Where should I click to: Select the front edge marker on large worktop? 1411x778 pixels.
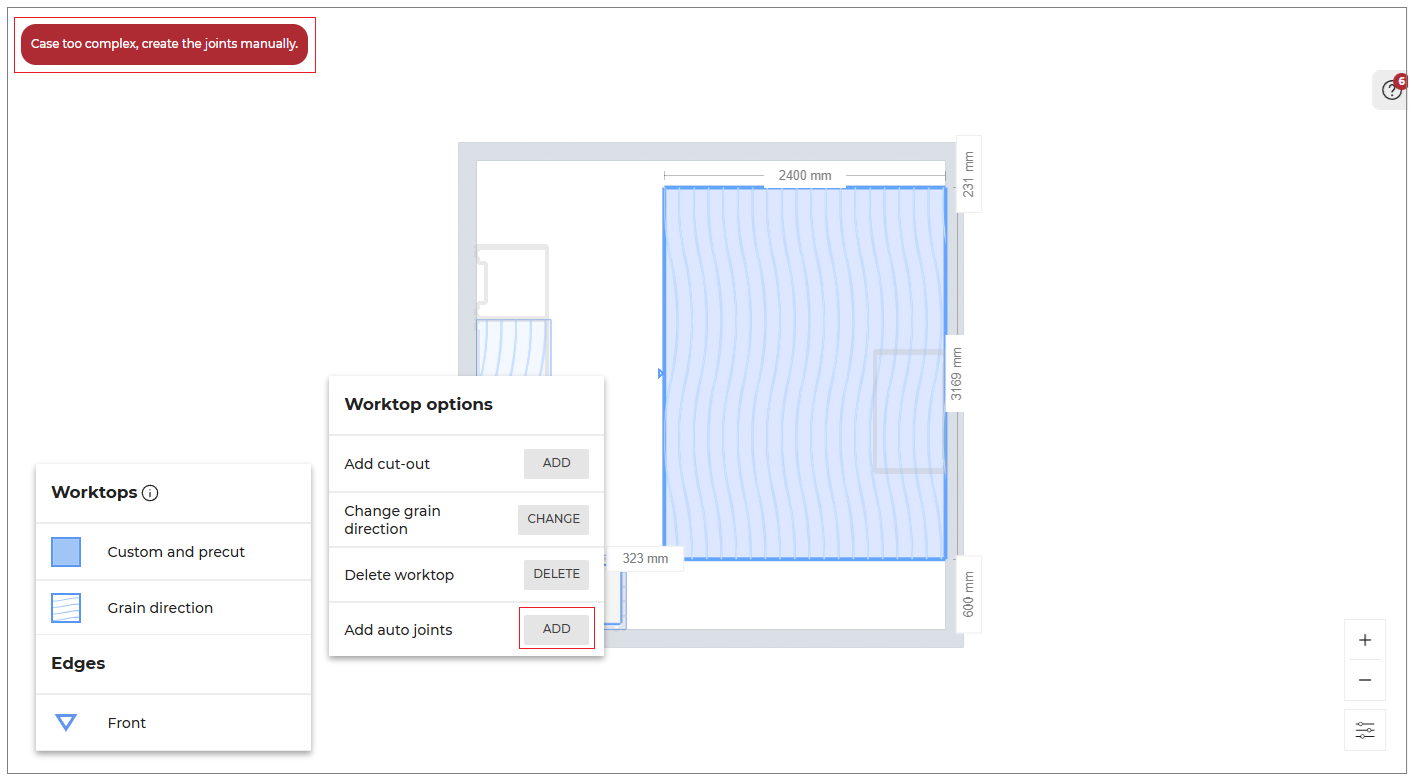click(x=661, y=374)
